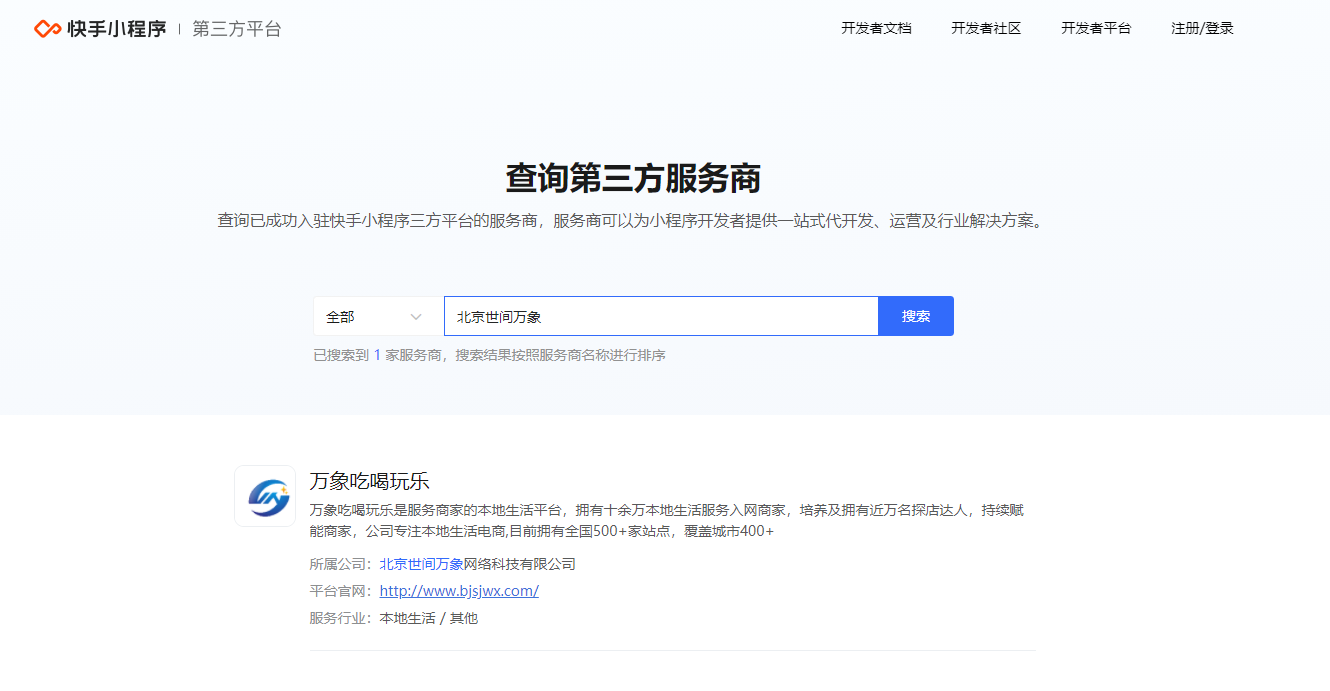The height and width of the screenshot is (691, 1330).
Task: Select 注册/登录 in the top navigation
Action: point(1202,28)
